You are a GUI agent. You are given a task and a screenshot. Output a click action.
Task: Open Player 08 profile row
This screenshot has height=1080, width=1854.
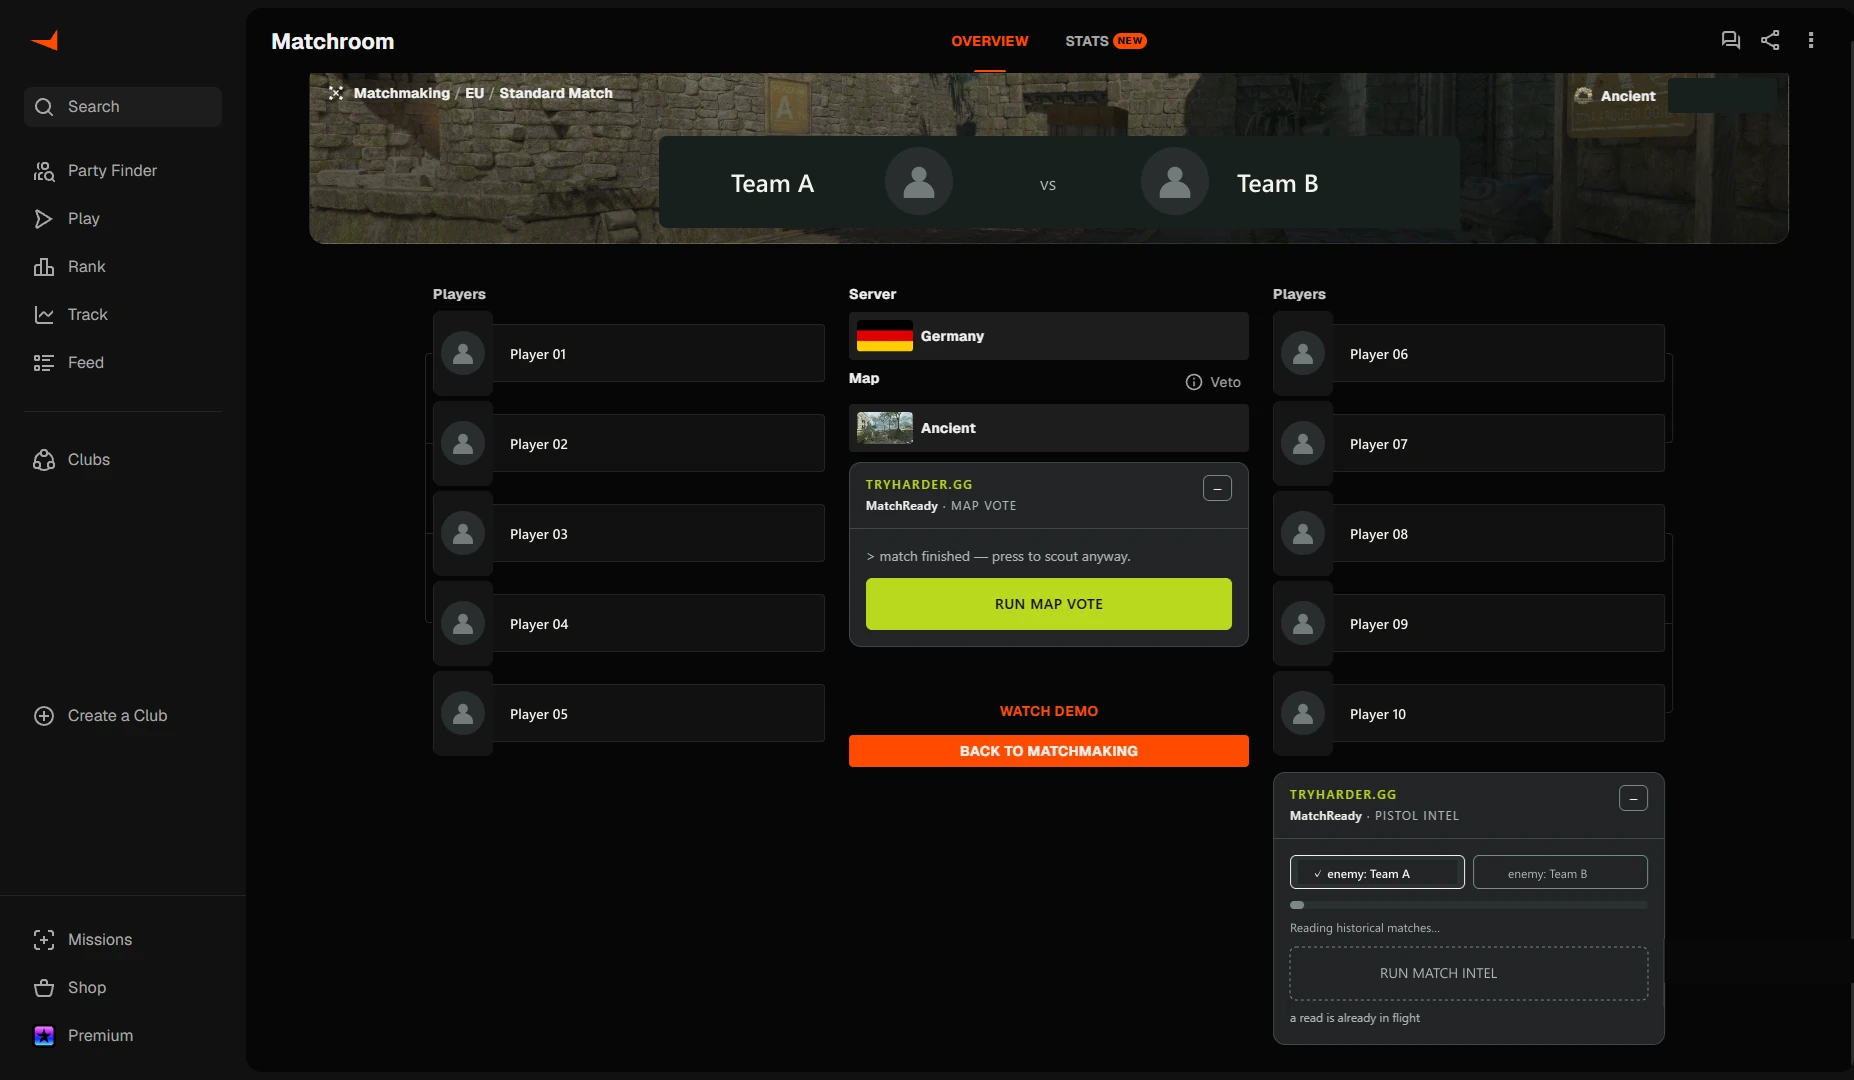[x=1469, y=533]
